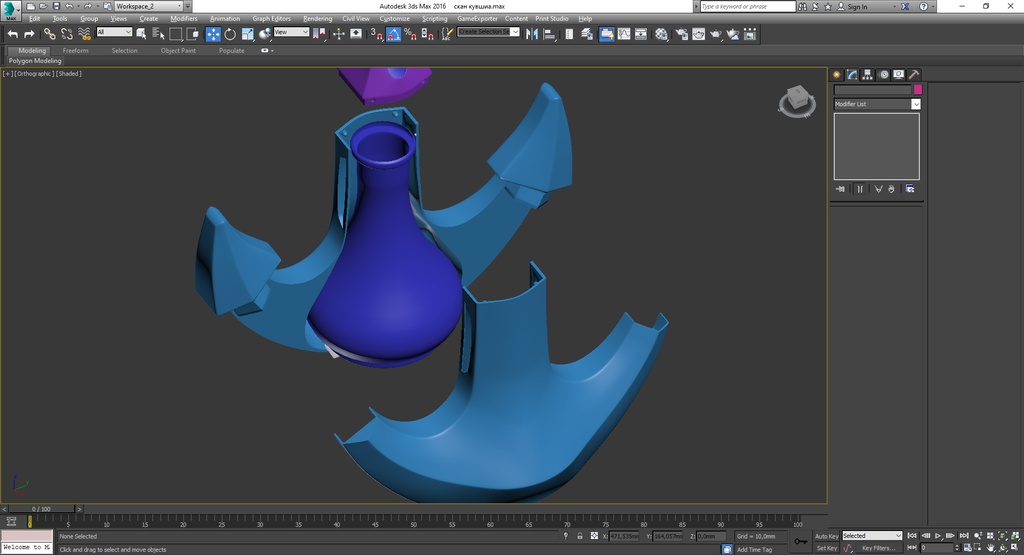The height and width of the screenshot is (555, 1024).
Task: Open the Rendering menu
Action: point(317,18)
